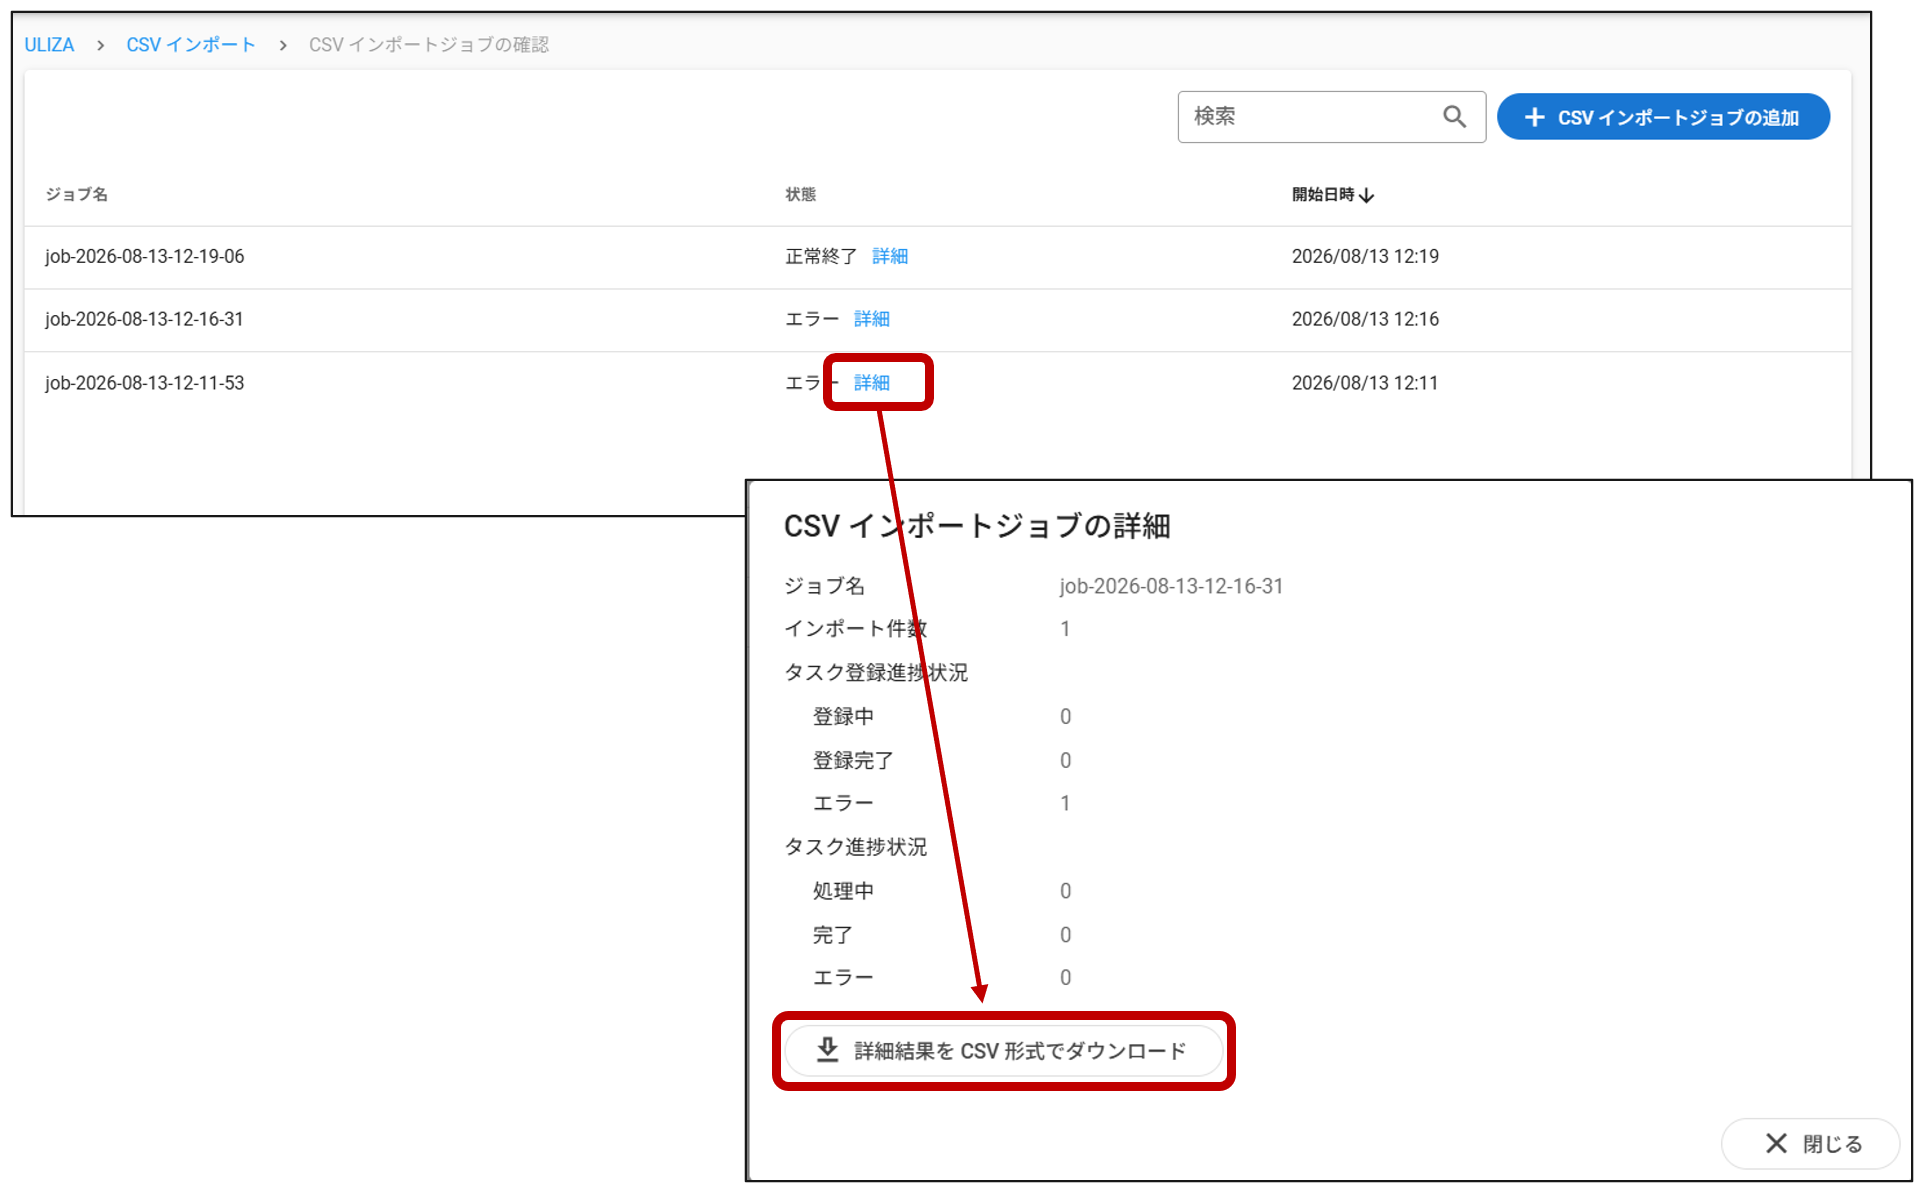Click CSV インポートジョブの追加 button

(x=1663, y=117)
